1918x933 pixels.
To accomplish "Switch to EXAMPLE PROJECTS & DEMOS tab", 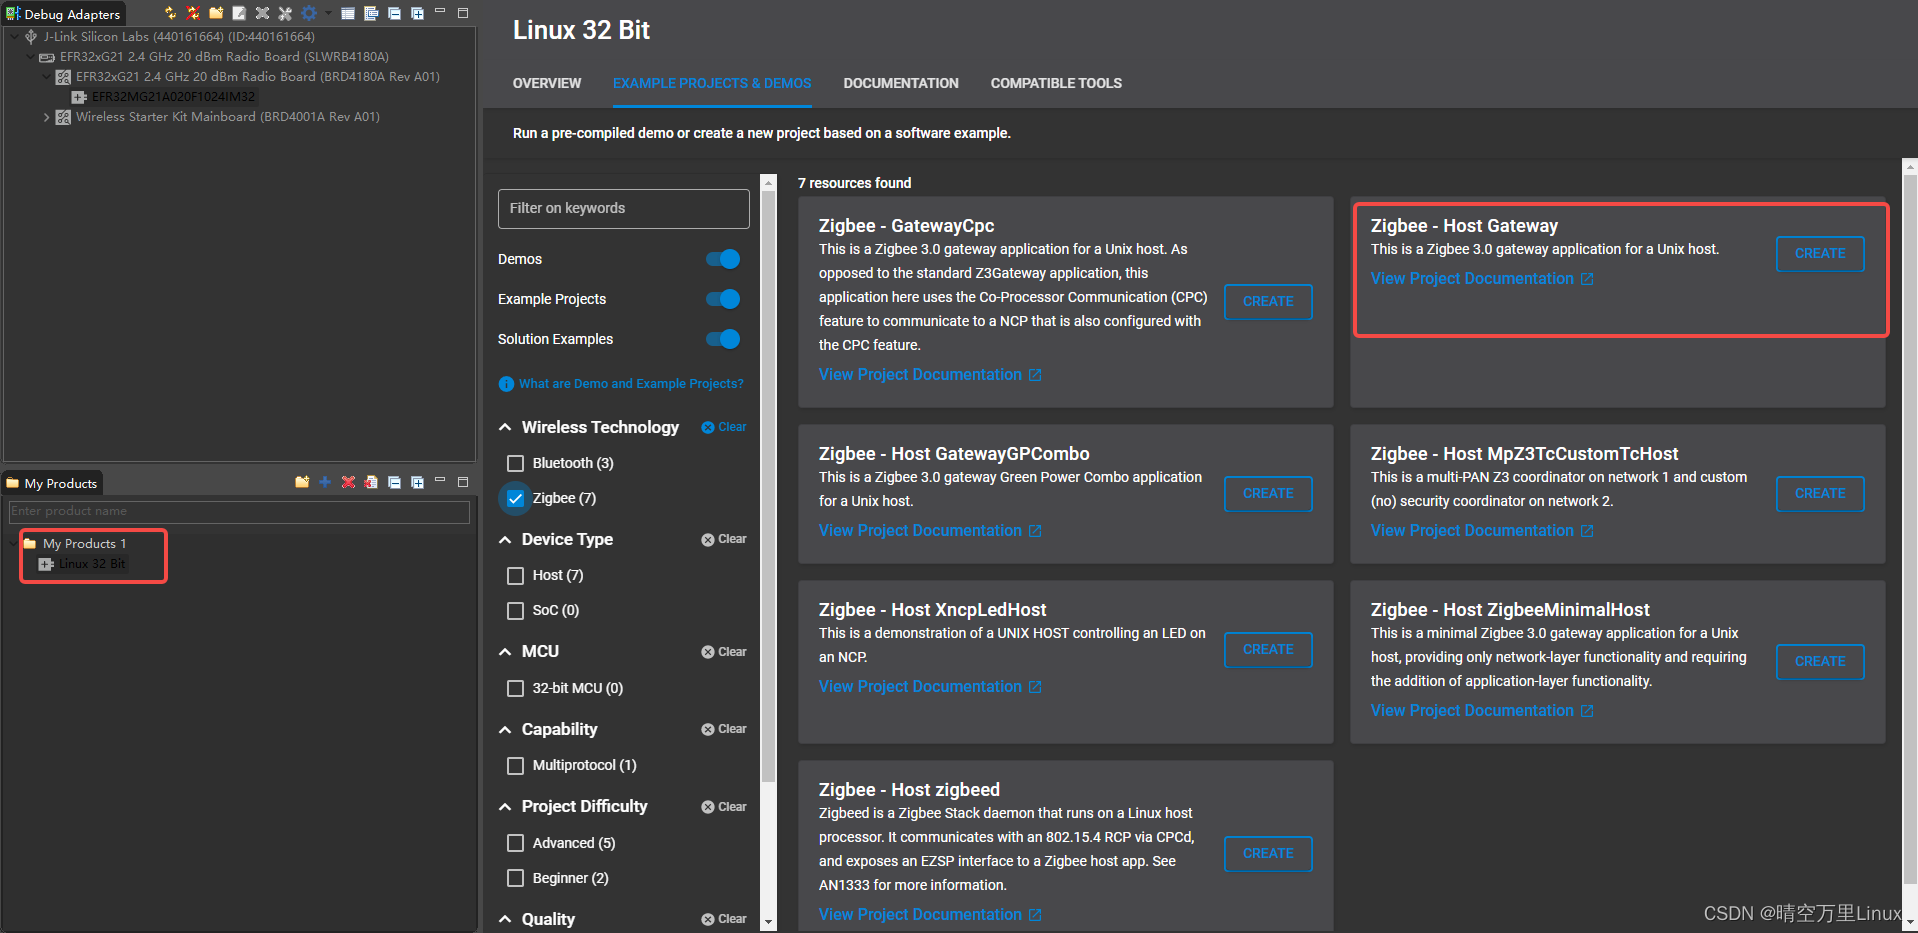I will (x=712, y=83).
